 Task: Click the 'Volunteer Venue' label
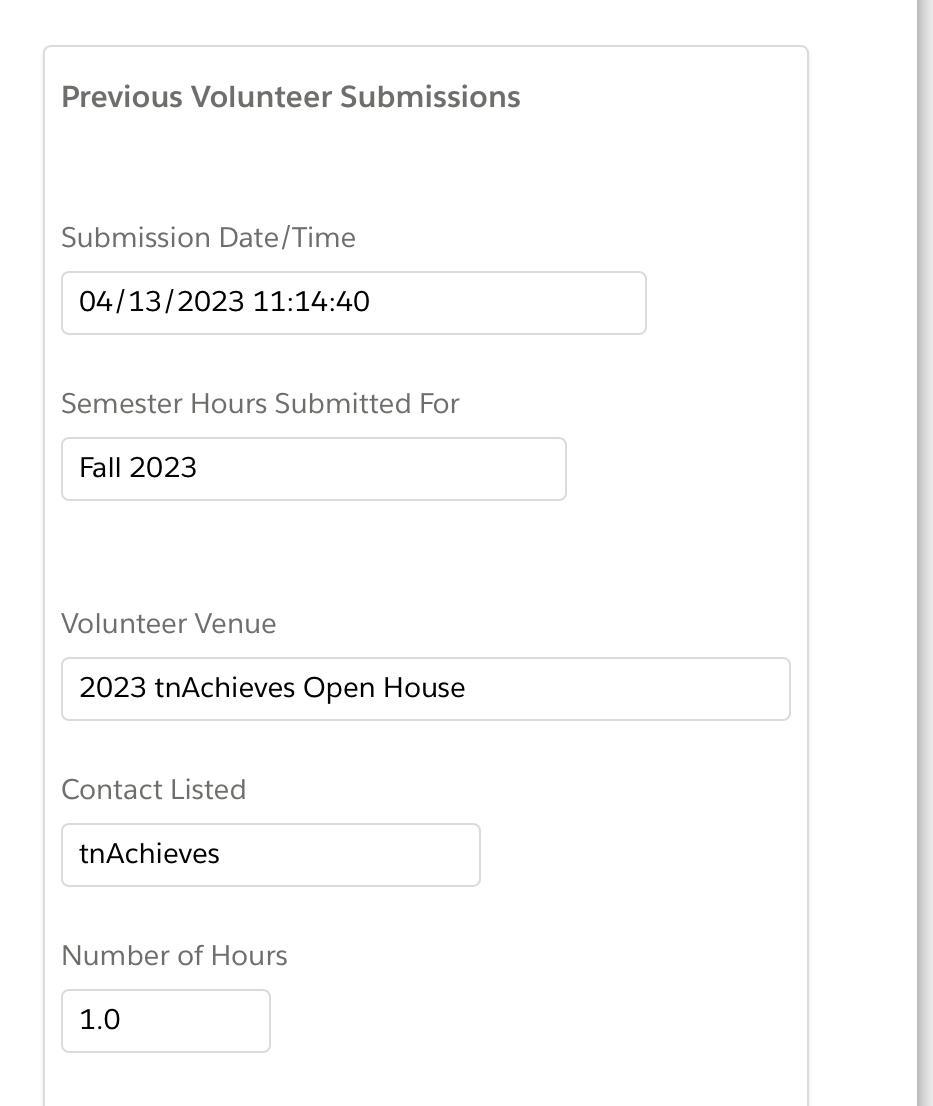168,624
